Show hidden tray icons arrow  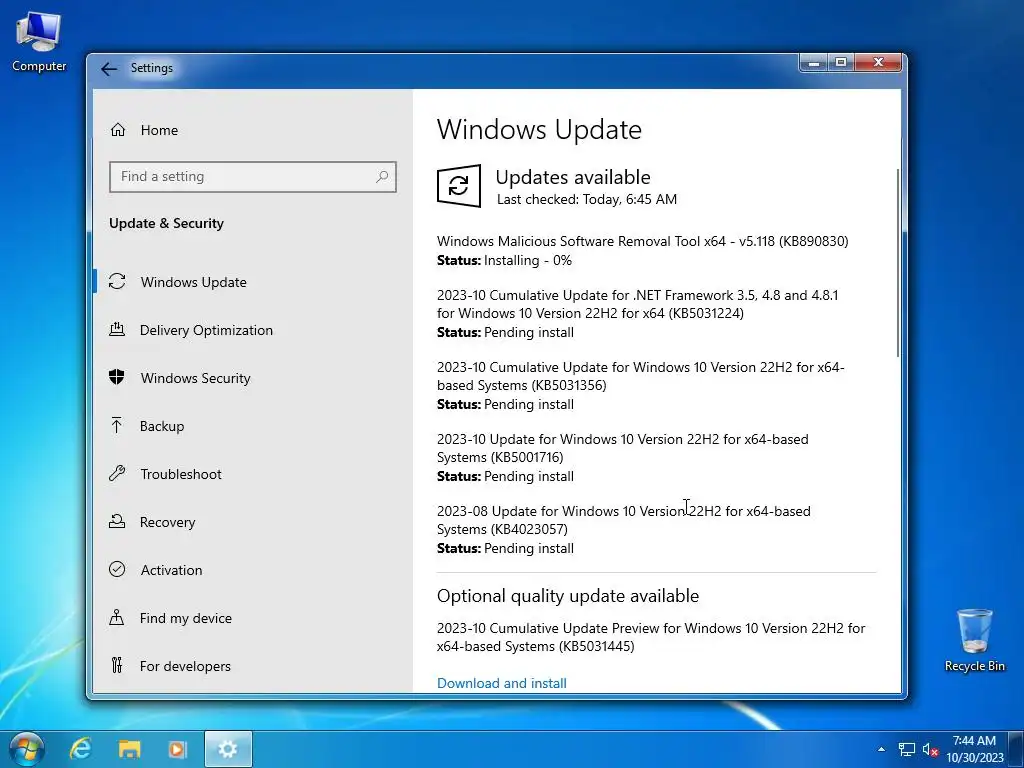882,749
